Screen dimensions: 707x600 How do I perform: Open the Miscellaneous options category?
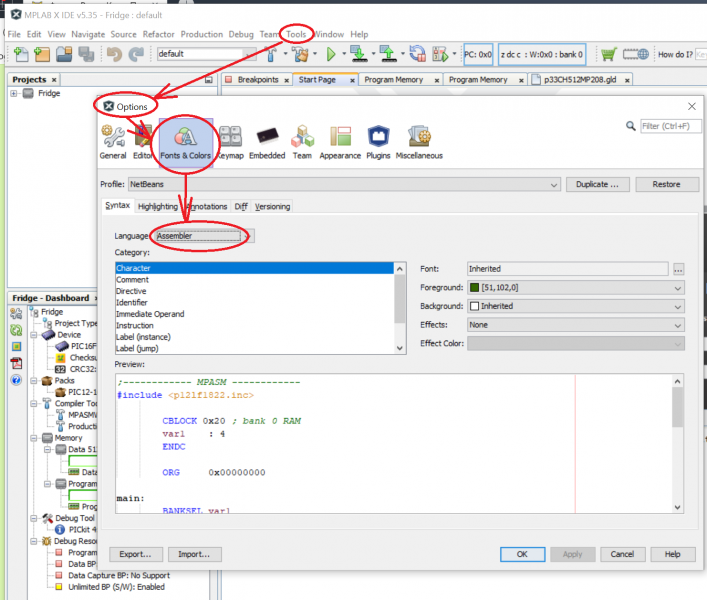pyautogui.click(x=419, y=142)
